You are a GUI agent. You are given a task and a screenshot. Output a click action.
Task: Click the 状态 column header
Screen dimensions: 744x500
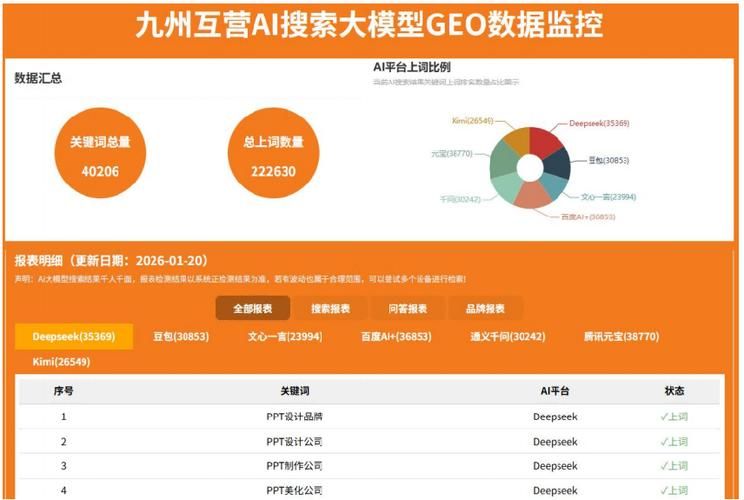point(674,391)
